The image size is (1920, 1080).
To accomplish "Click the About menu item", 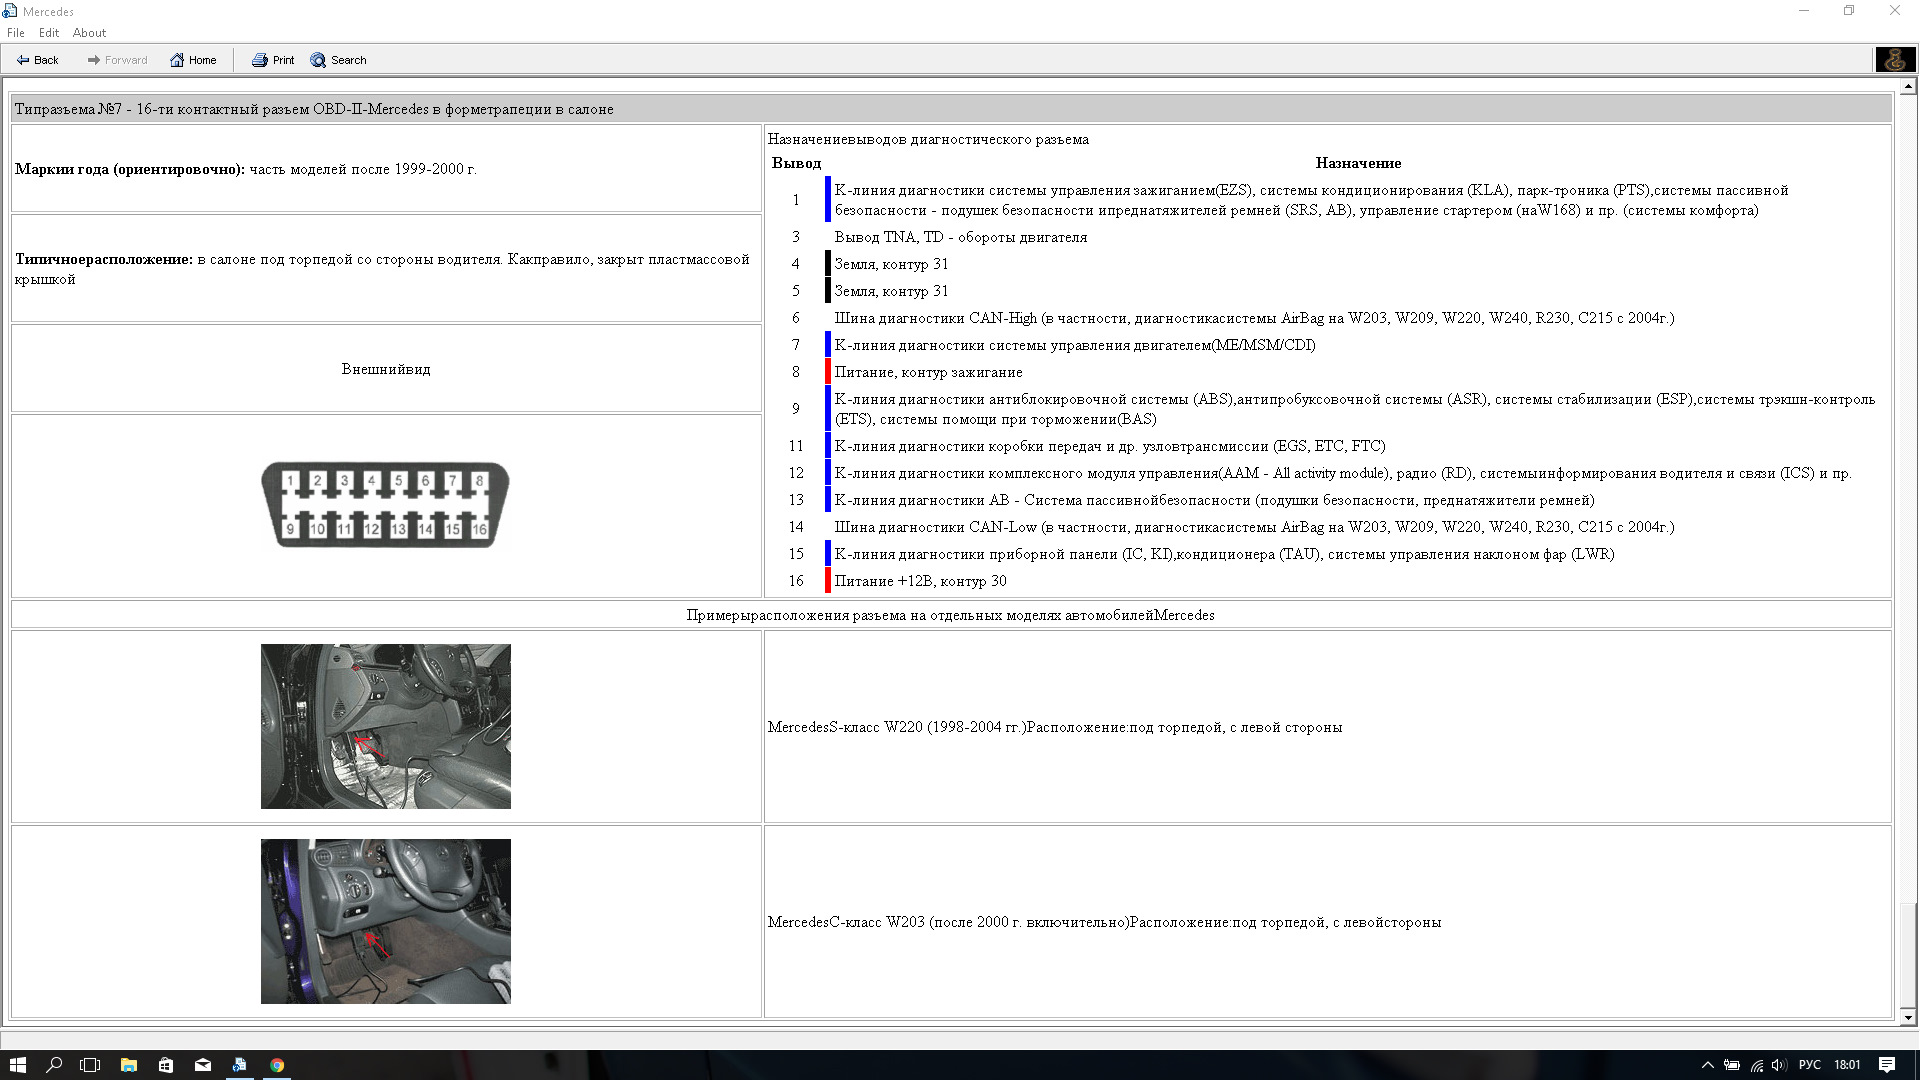I will [x=86, y=32].
